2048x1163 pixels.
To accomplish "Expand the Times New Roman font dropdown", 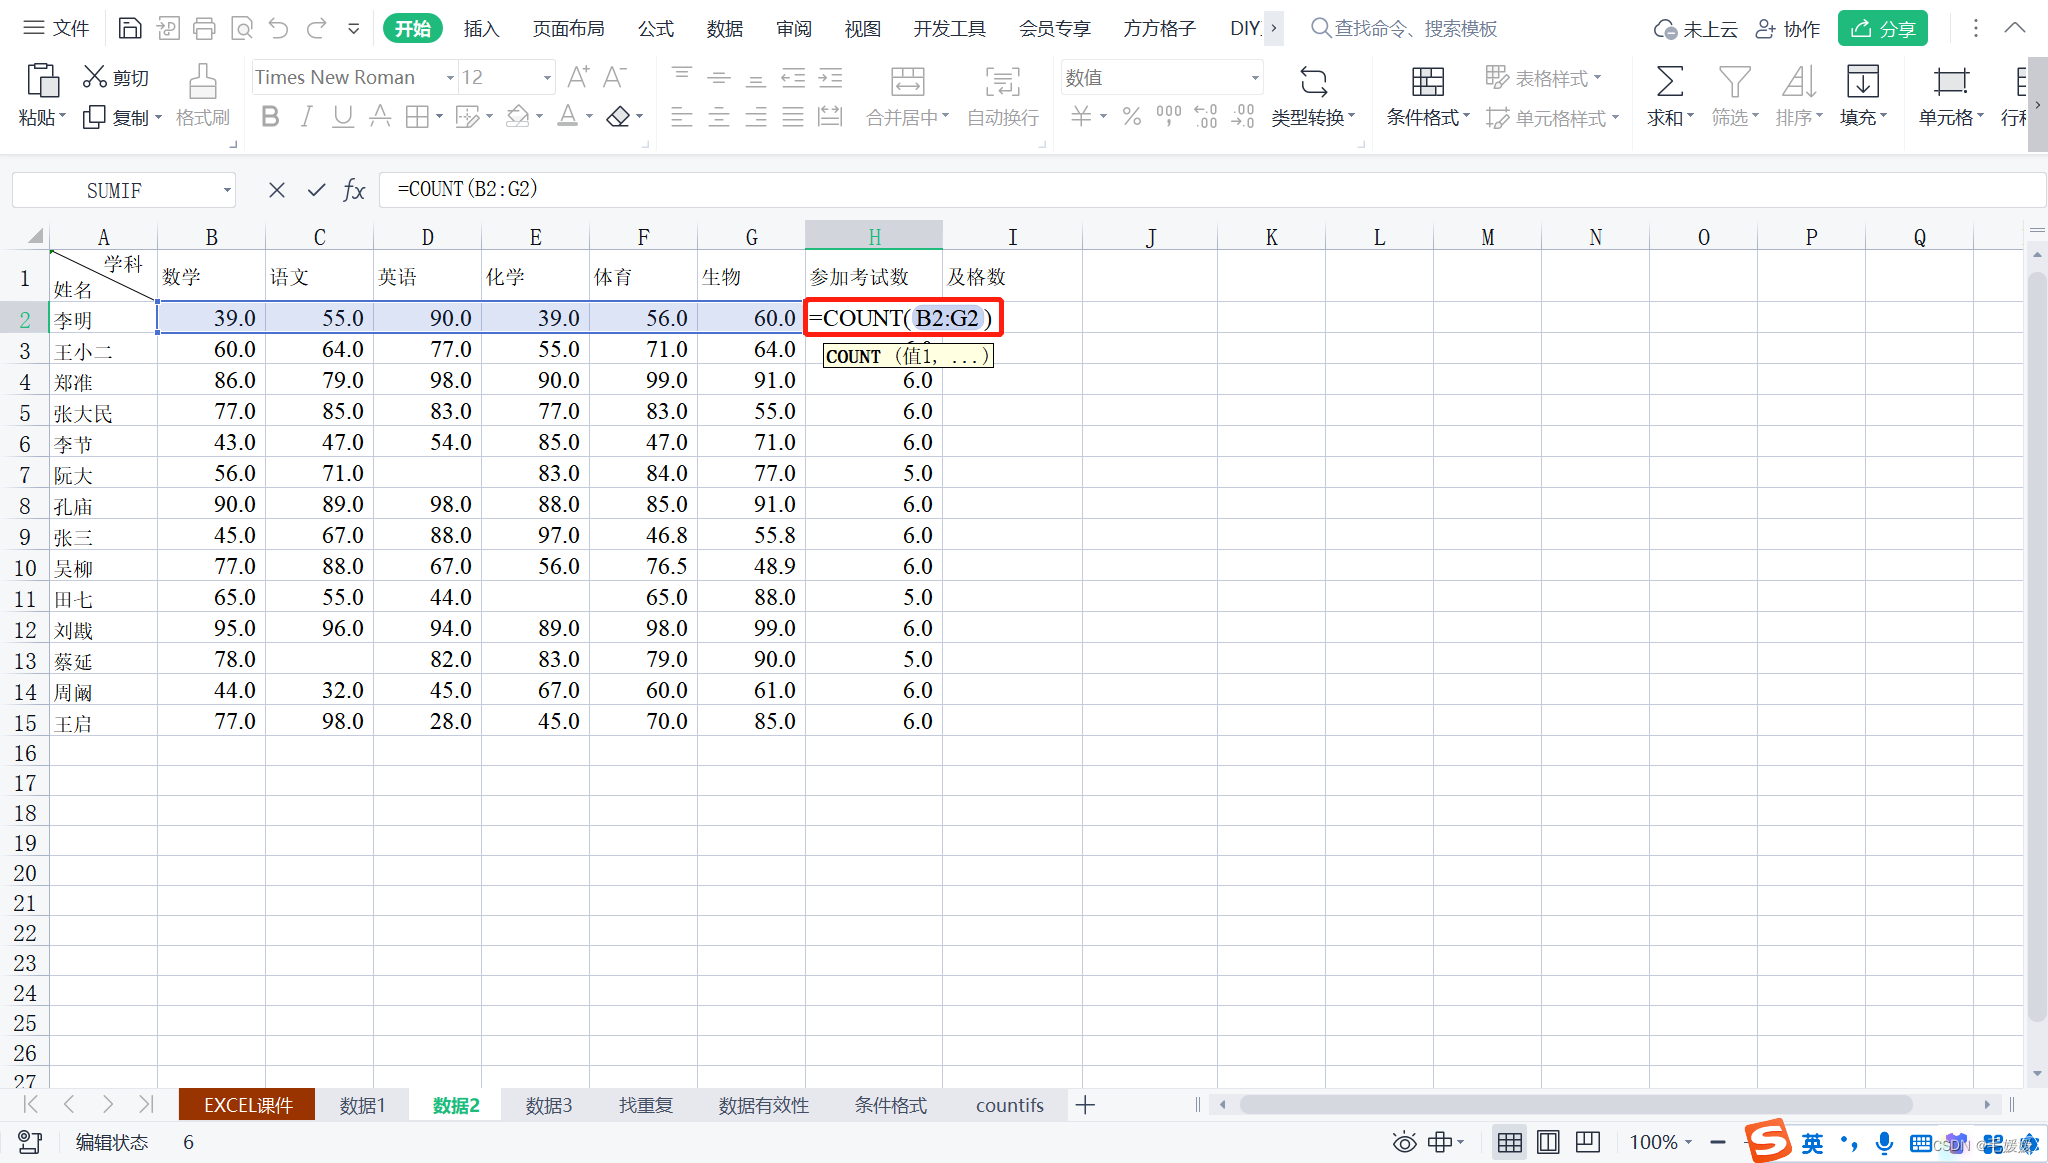I will coord(450,78).
